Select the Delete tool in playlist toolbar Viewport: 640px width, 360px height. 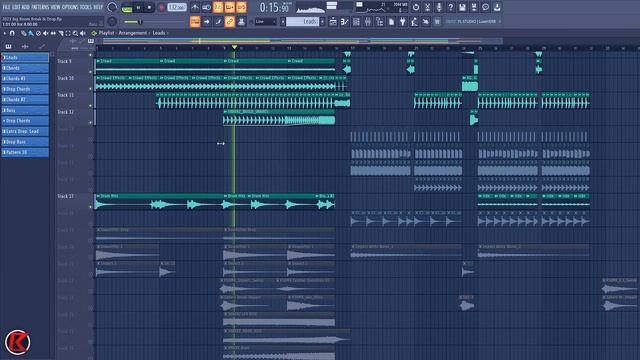[x=38, y=33]
